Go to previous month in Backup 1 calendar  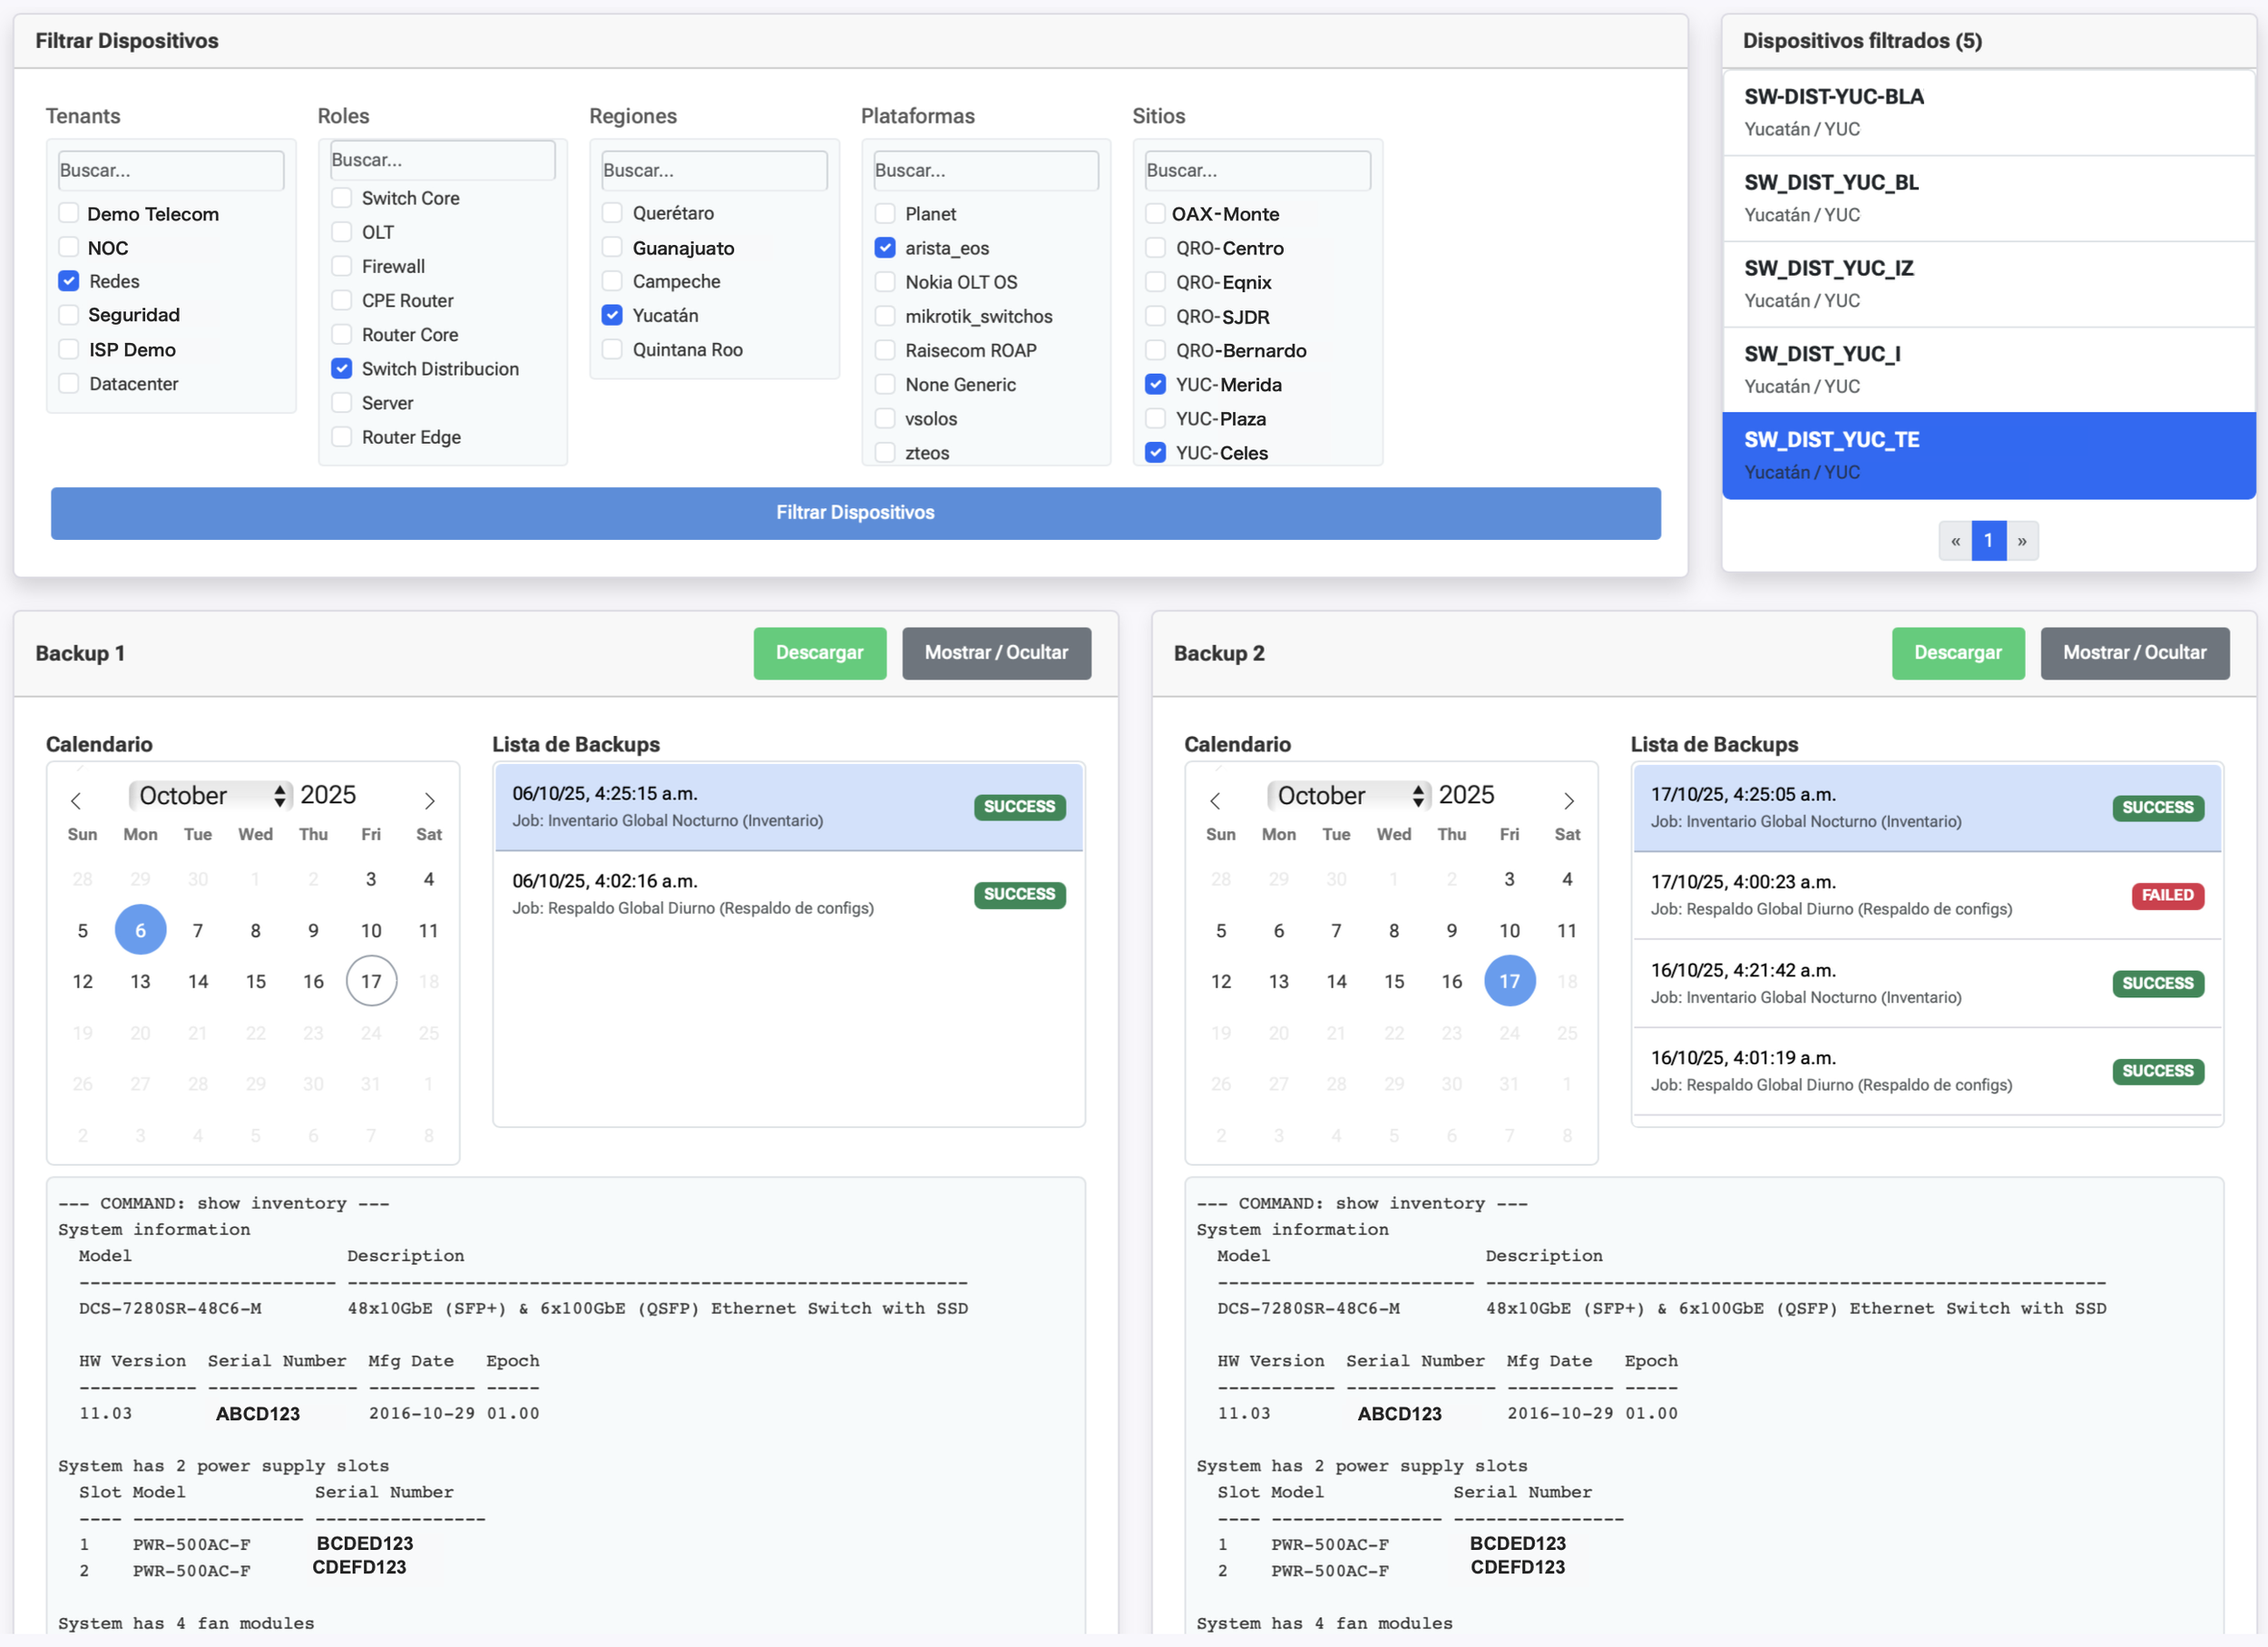tap(76, 801)
